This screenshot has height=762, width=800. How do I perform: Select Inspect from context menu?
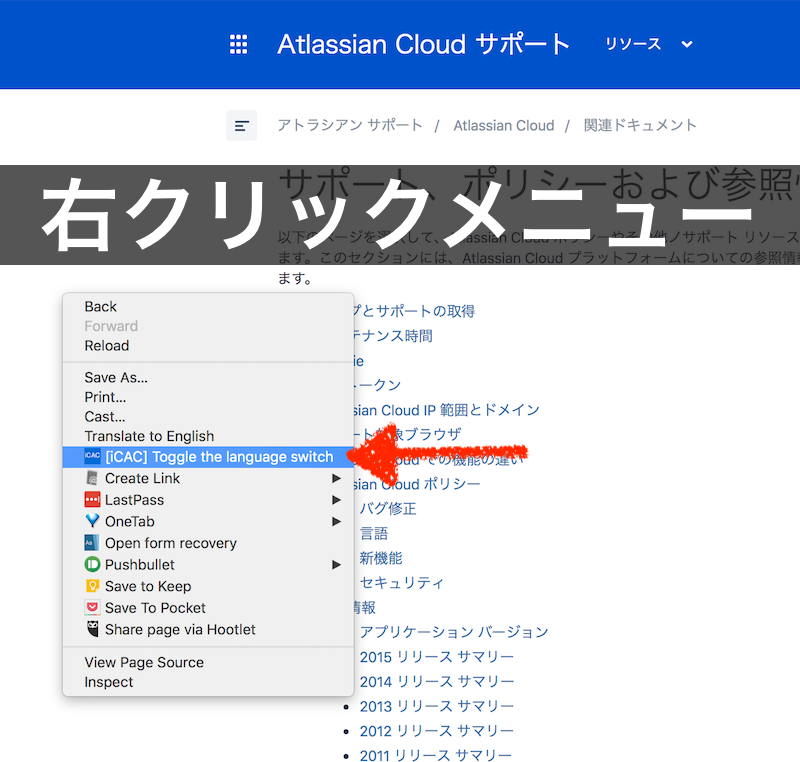coord(208,682)
